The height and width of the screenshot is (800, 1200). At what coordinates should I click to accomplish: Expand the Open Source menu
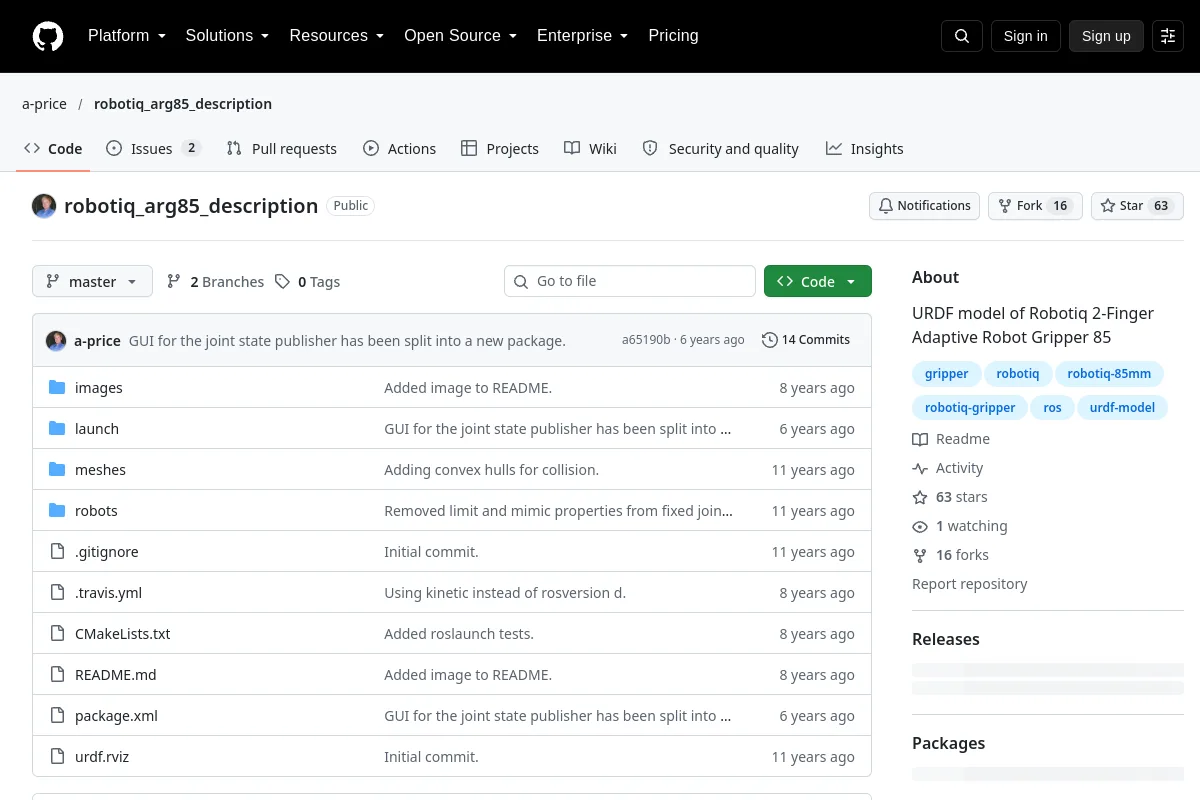point(461,36)
